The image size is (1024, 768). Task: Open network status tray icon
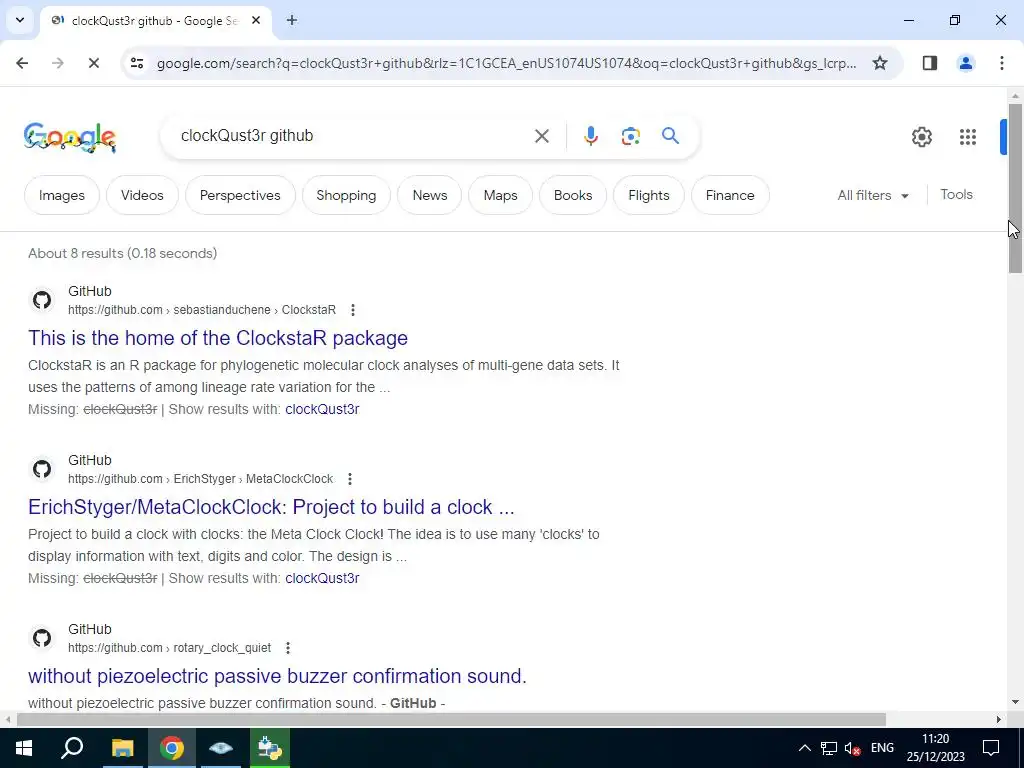tap(829, 748)
